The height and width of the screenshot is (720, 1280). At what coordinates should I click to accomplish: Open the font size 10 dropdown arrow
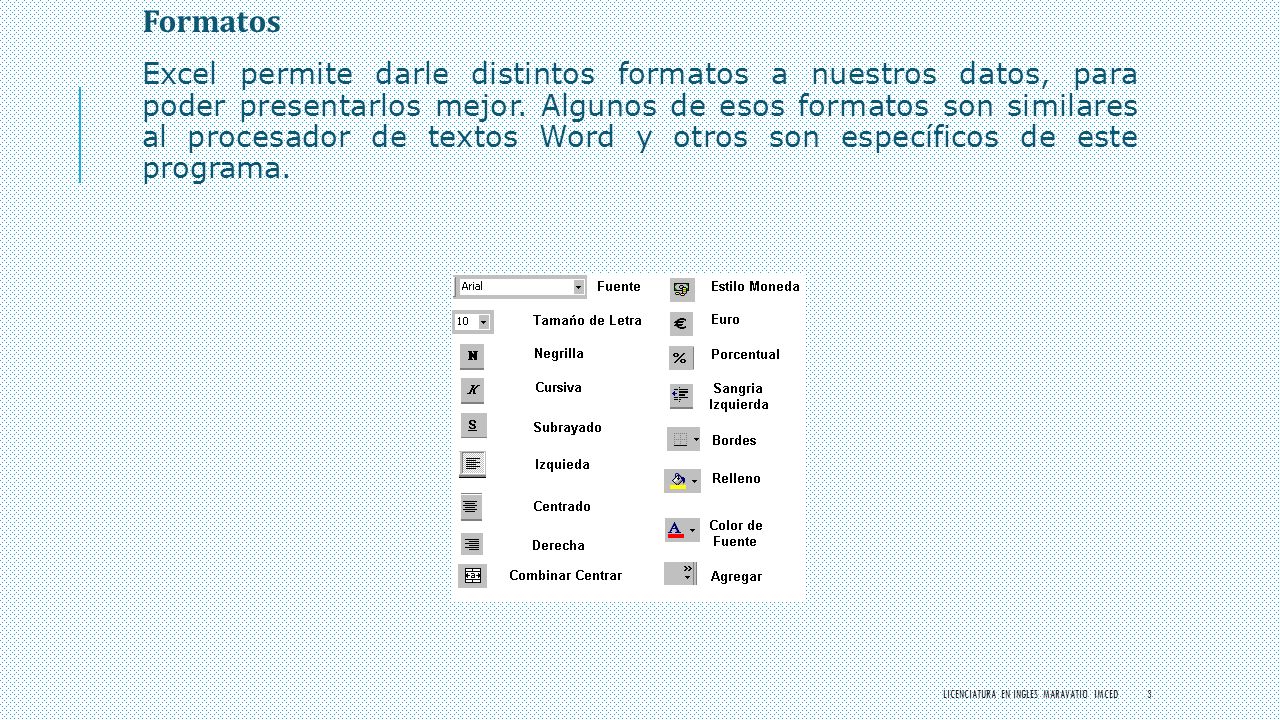(x=484, y=322)
